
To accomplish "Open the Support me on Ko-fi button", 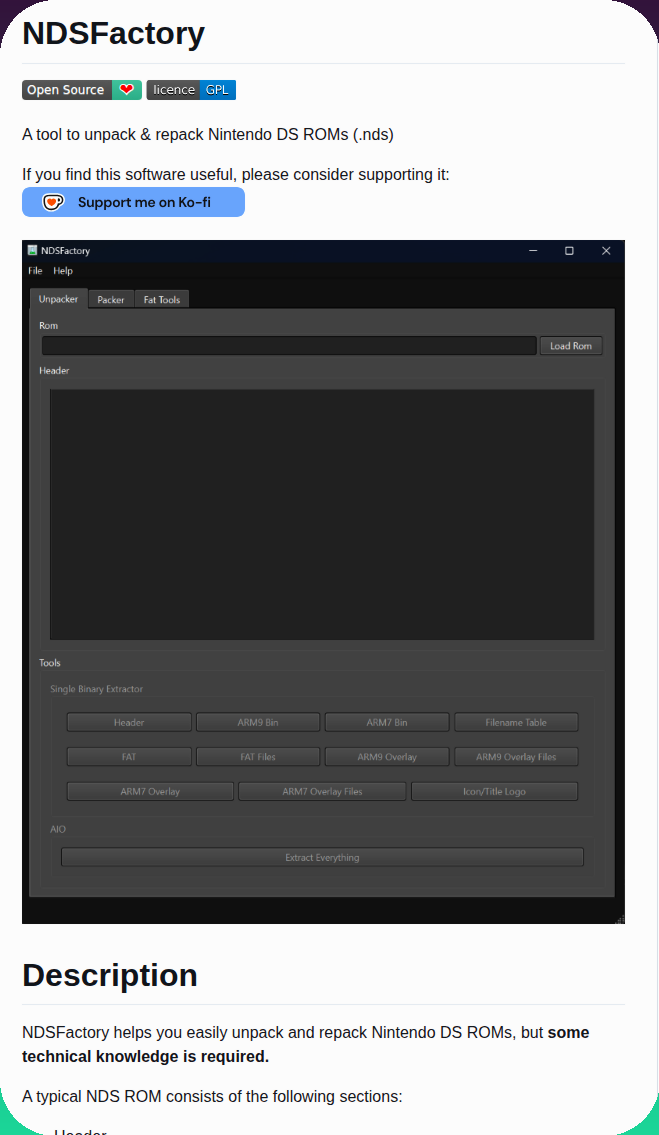I will click(x=133, y=202).
